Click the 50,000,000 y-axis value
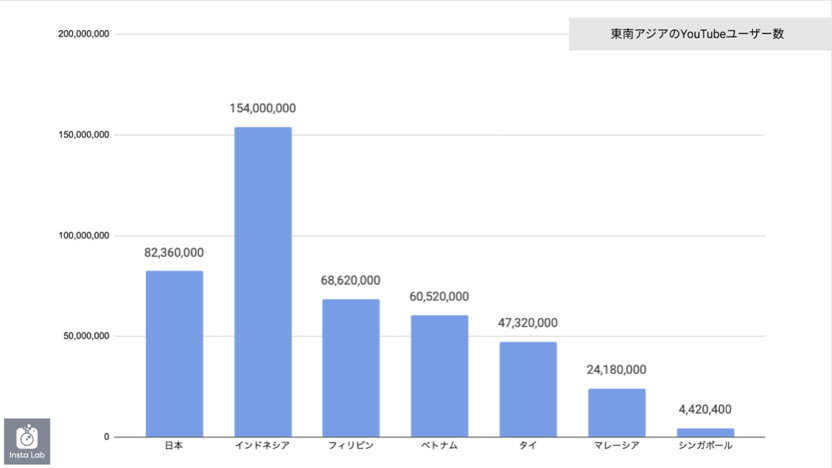 coord(86,336)
